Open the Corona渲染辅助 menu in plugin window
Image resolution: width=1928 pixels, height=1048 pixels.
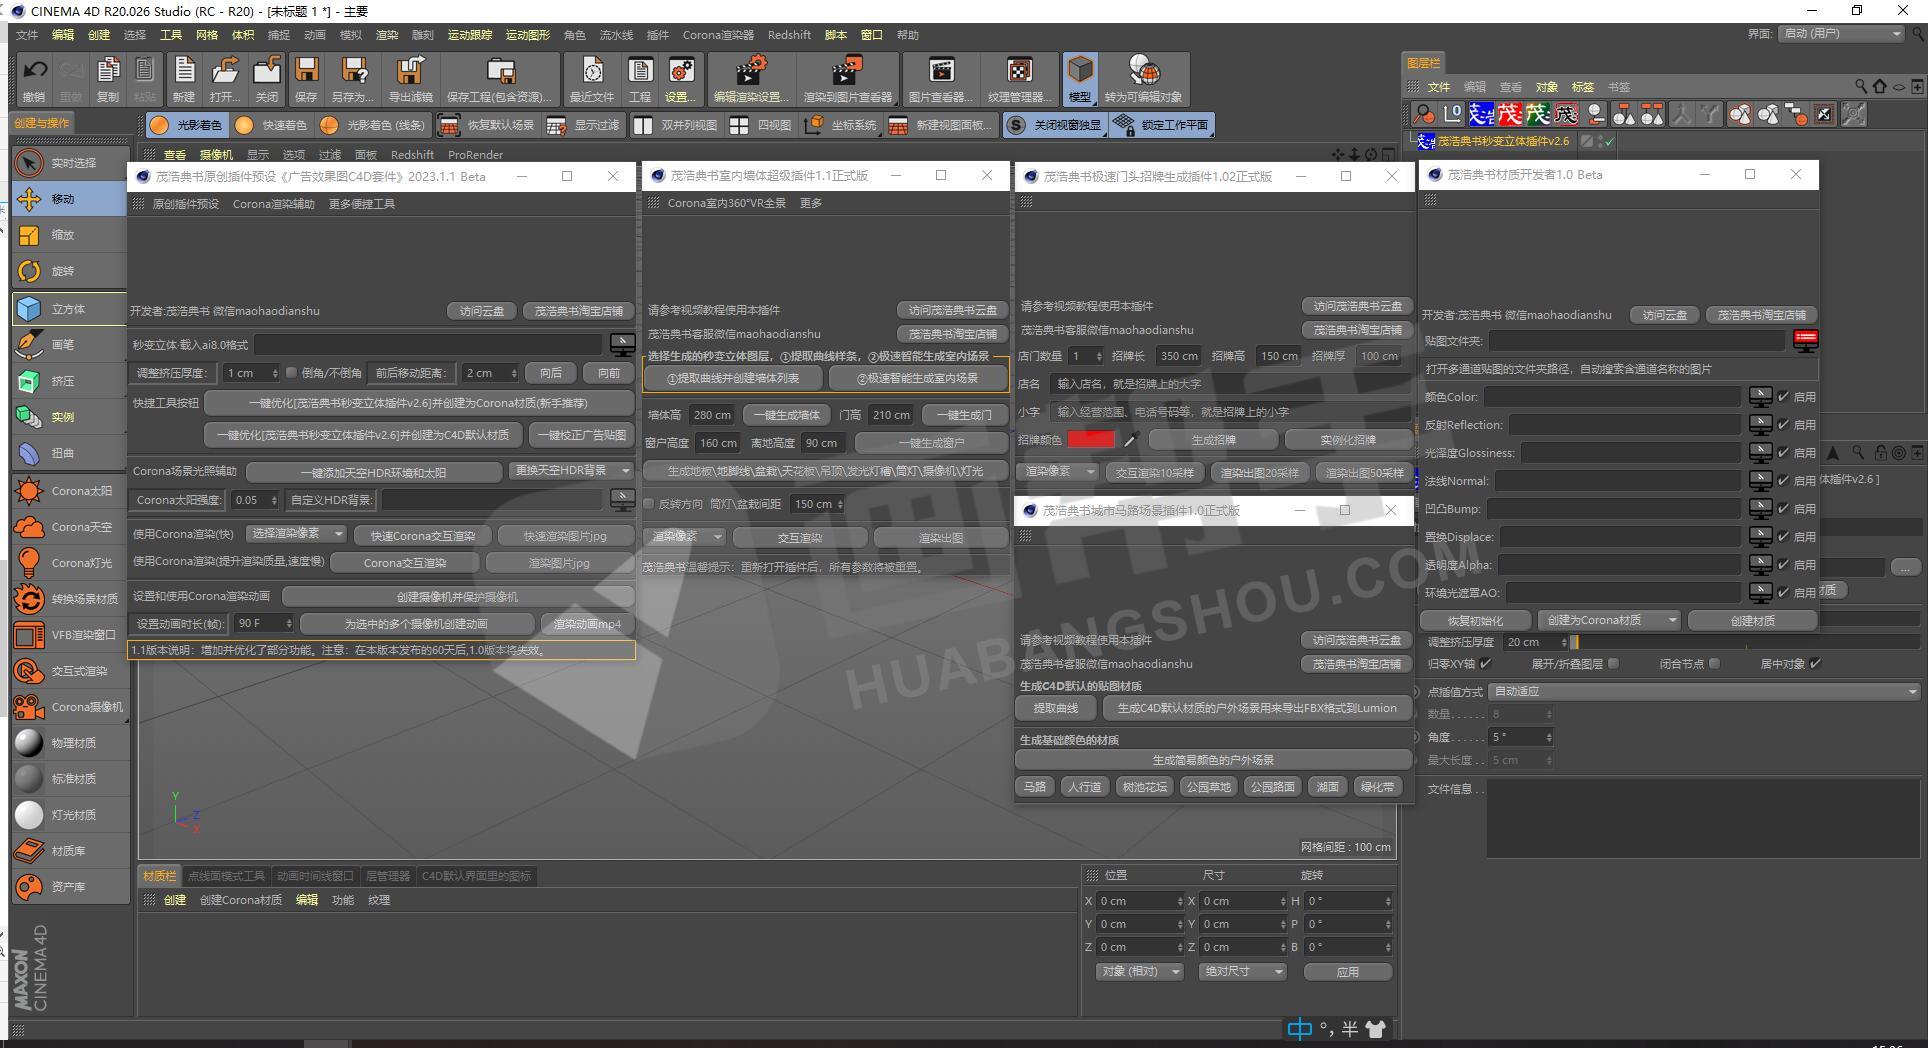point(273,204)
